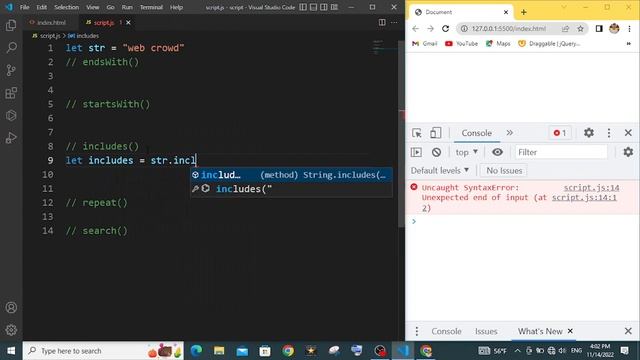Open the File menu

(24, 7)
